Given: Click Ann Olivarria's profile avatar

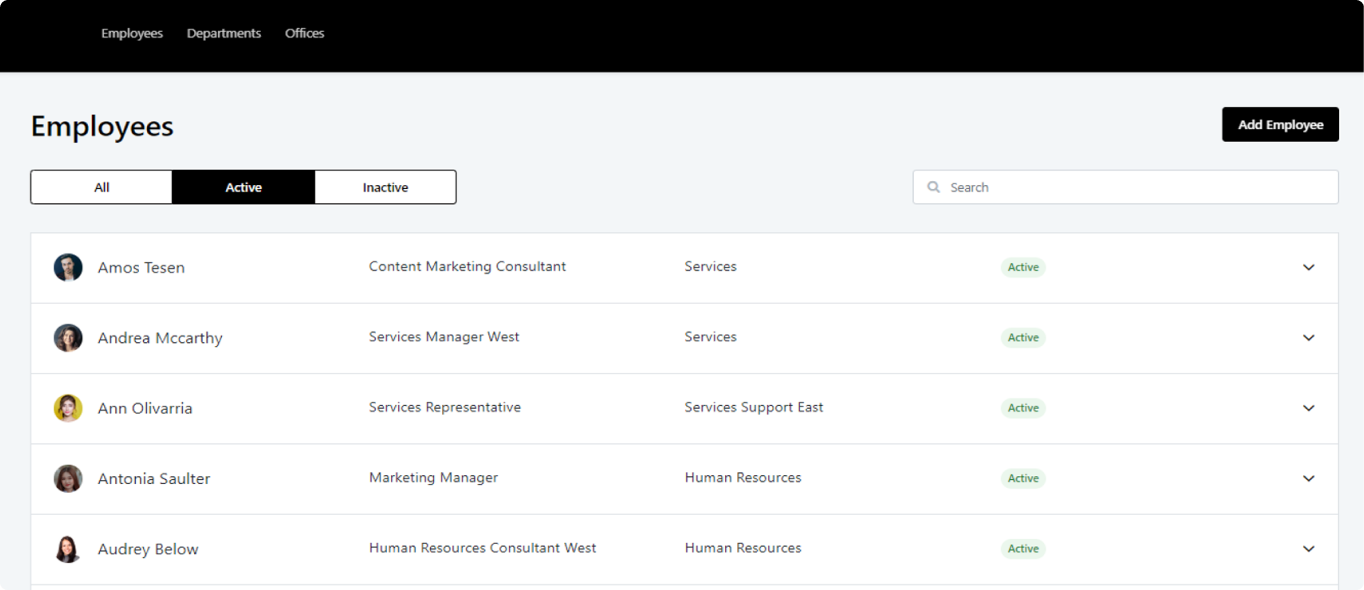Looking at the screenshot, I should (68, 408).
